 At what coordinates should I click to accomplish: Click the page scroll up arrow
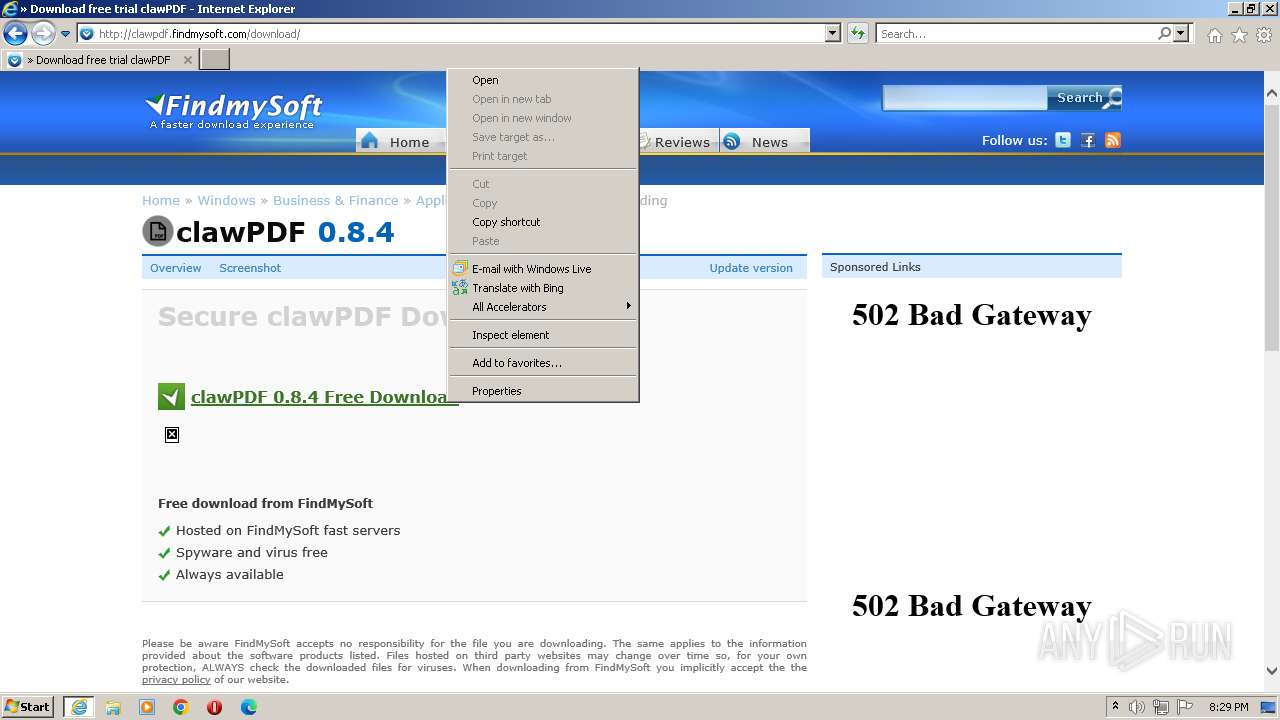coord(1272,93)
